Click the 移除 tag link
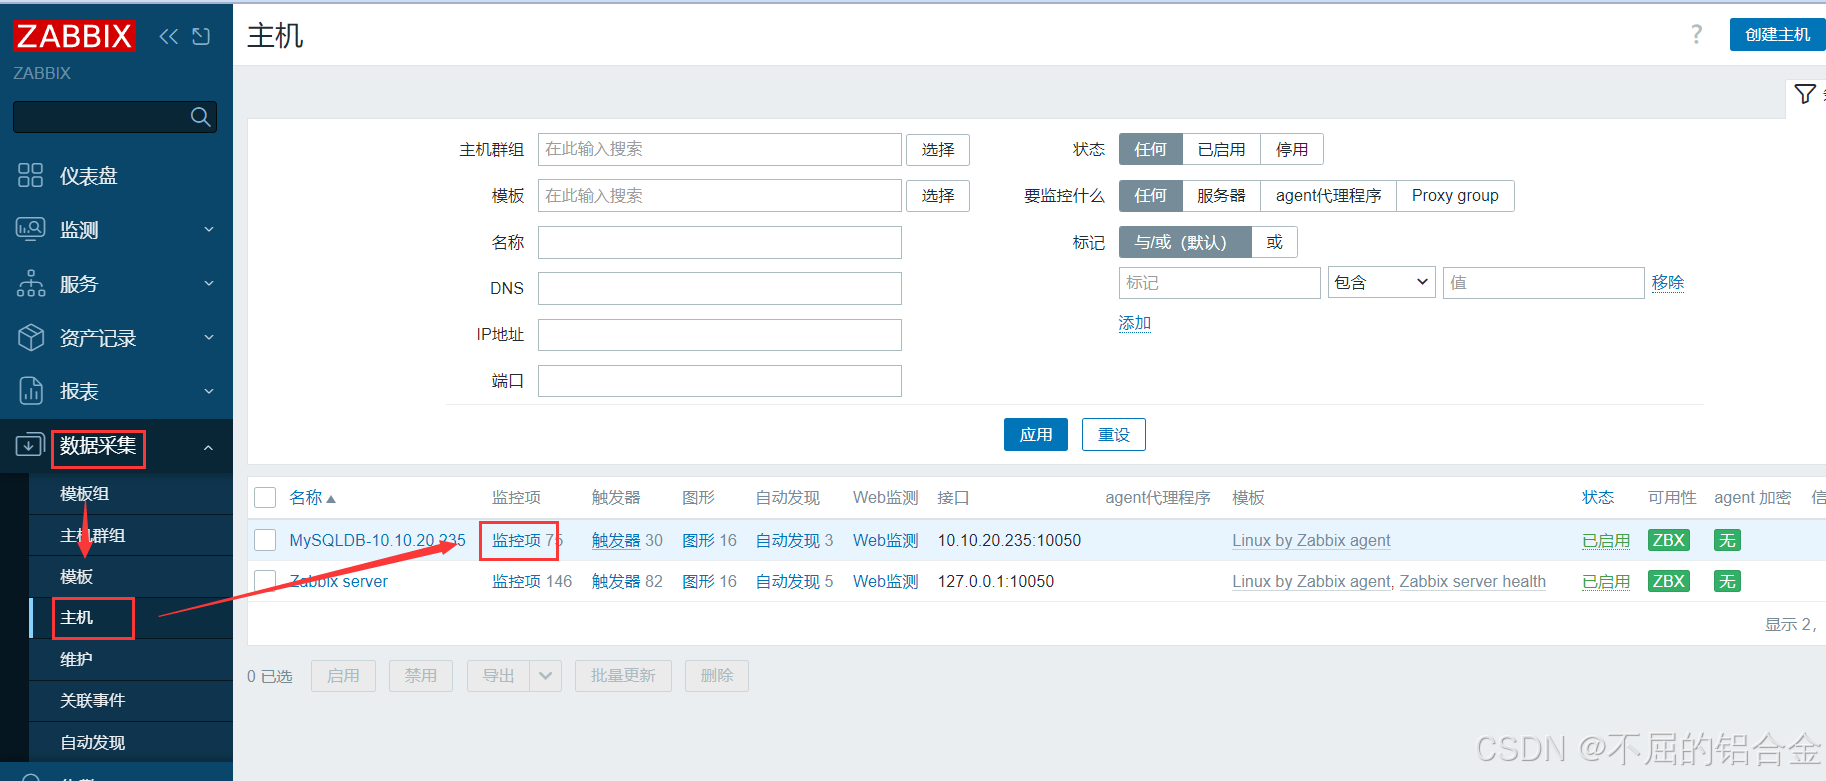Image resolution: width=1826 pixels, height=781 pixels. point(1668,283)
